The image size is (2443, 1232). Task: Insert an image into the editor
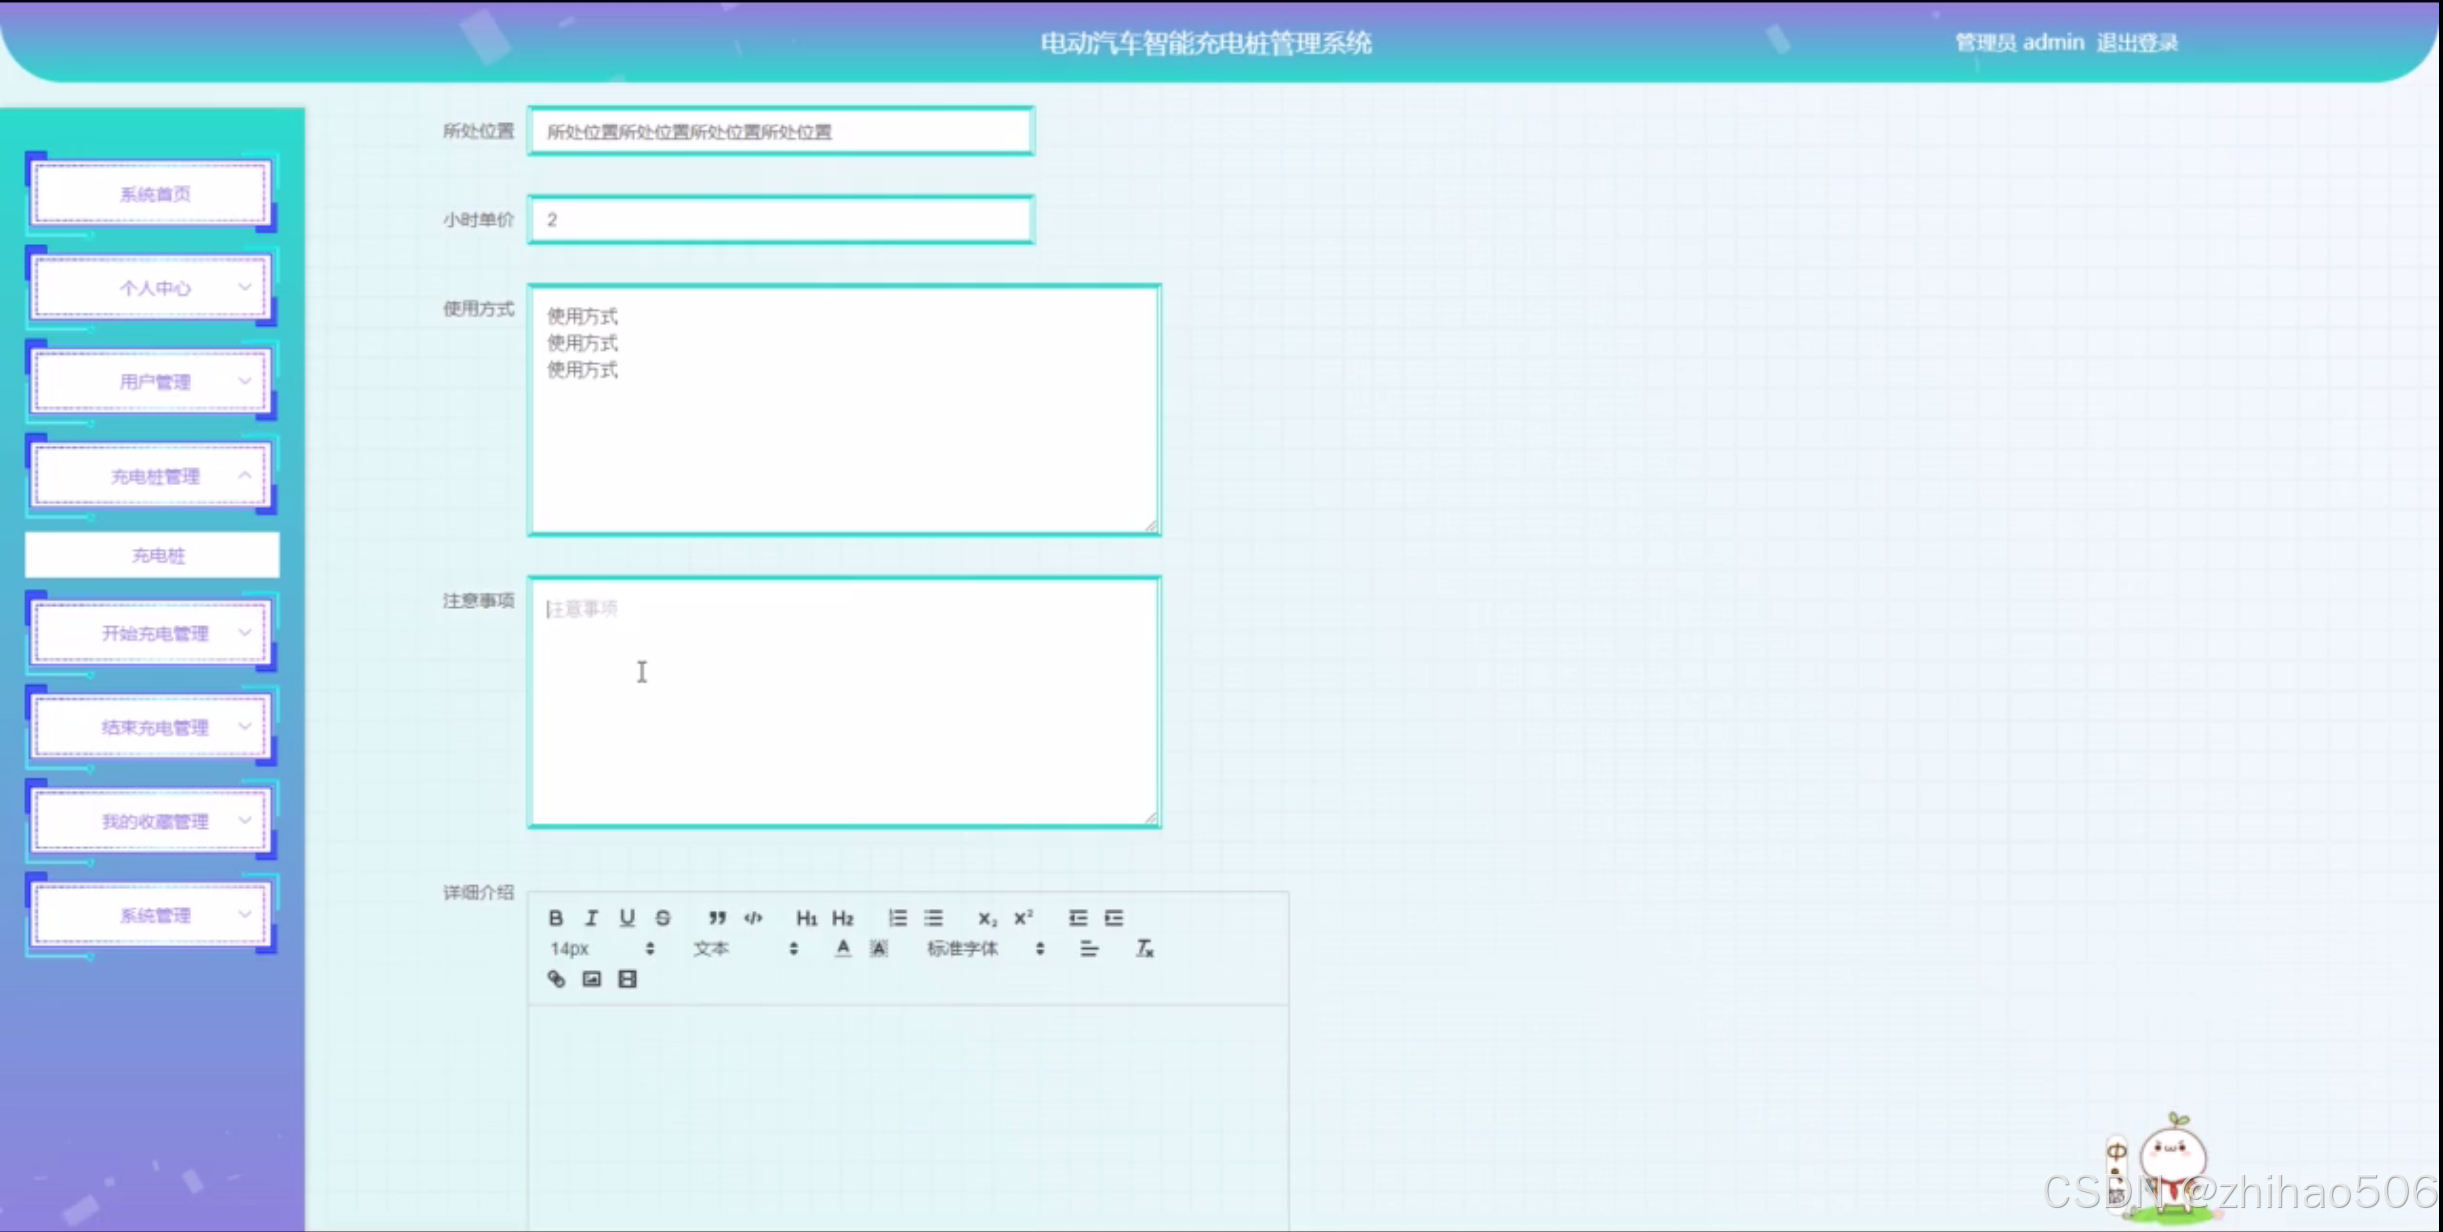click(592, 979)
